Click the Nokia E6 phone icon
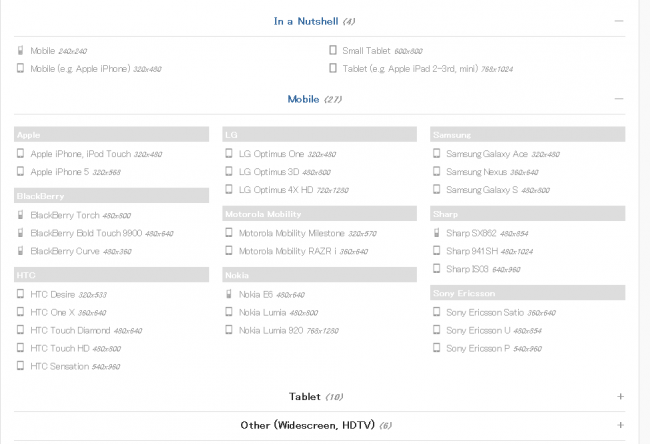 [229, 294]
